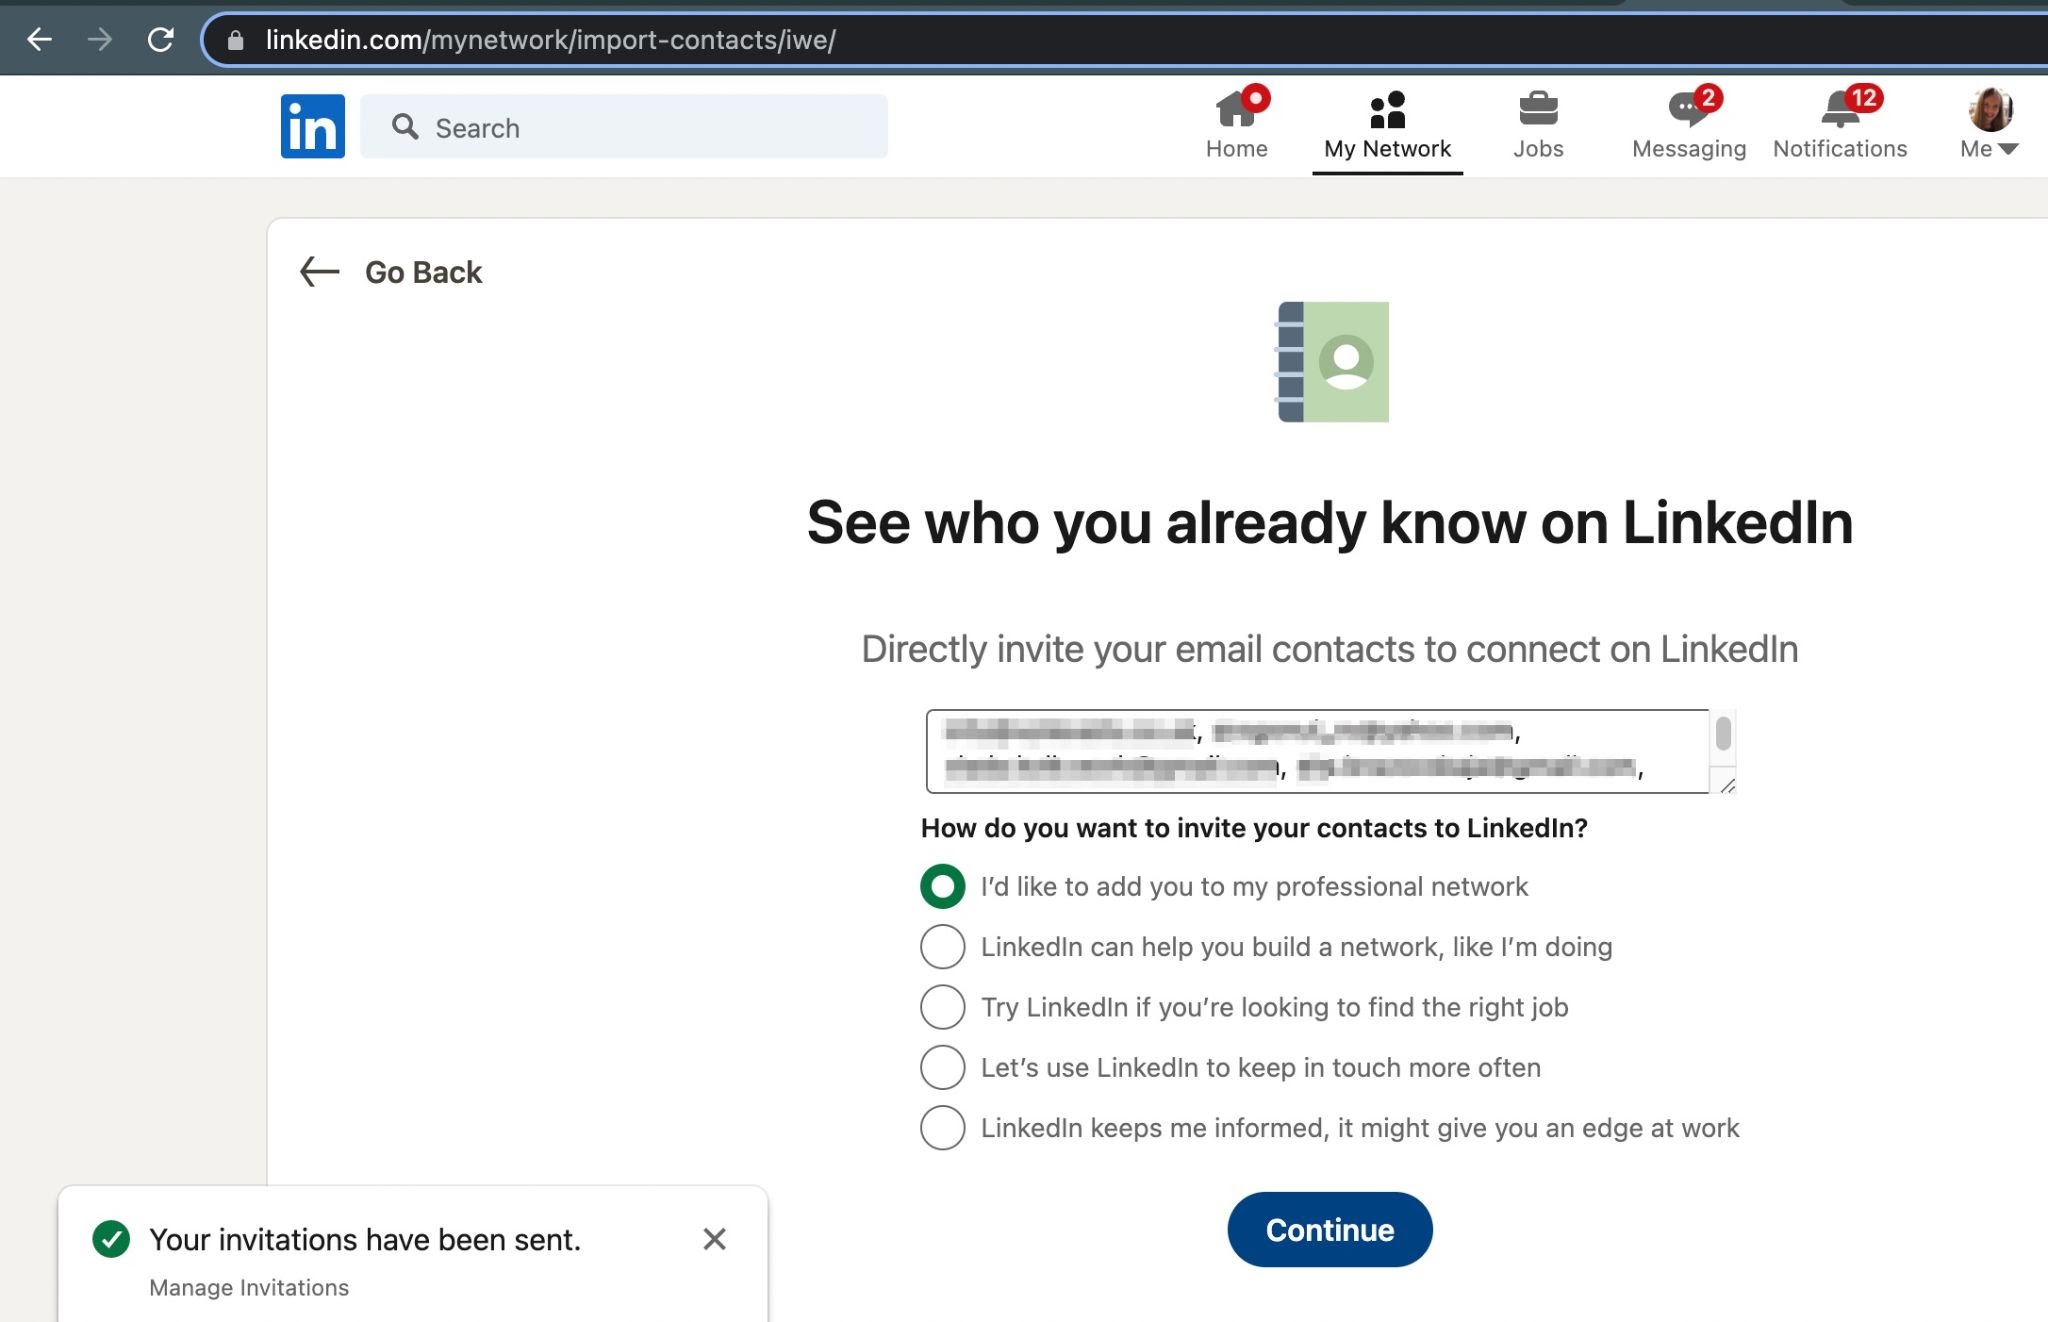Select "Let's use LinkedIn to keep in touch" option

coord(943,1067)
